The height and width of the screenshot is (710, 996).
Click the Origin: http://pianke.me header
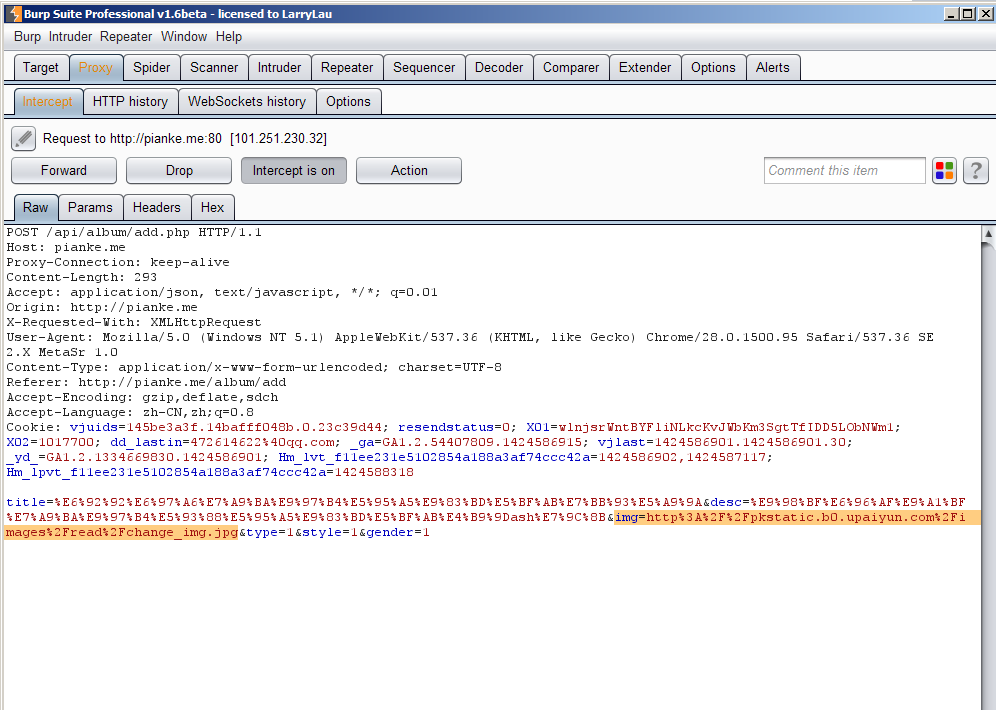pyautogui.click(x=102, y=307)
